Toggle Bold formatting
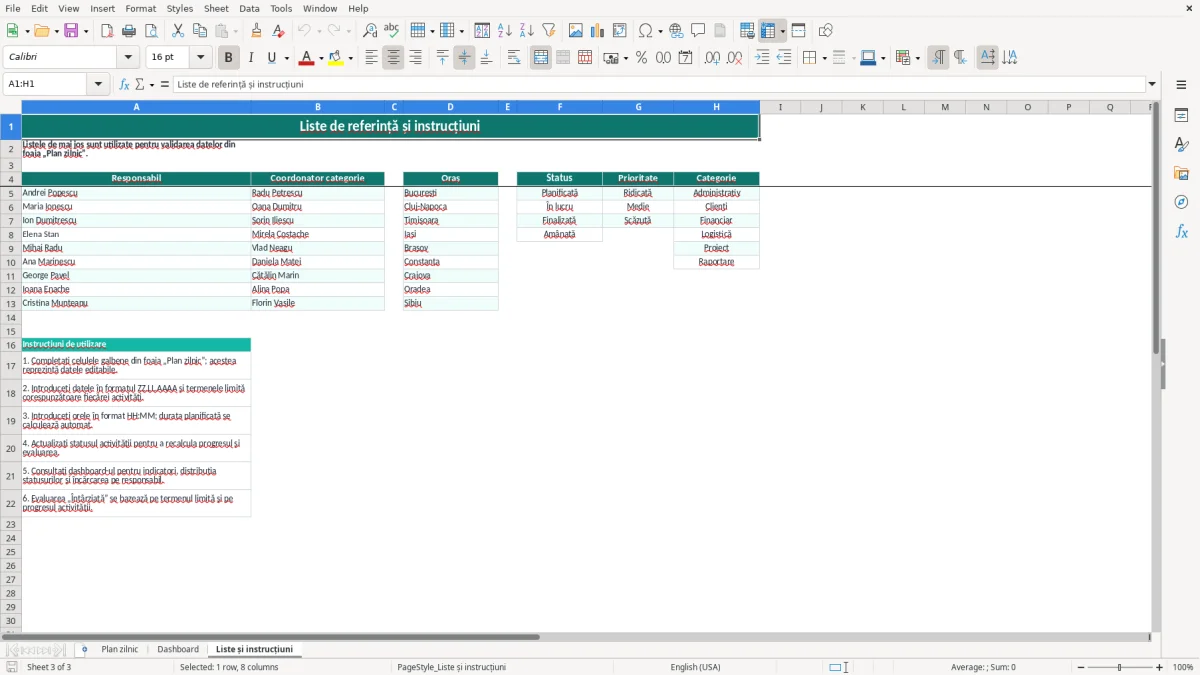 [x=228, y=58]
